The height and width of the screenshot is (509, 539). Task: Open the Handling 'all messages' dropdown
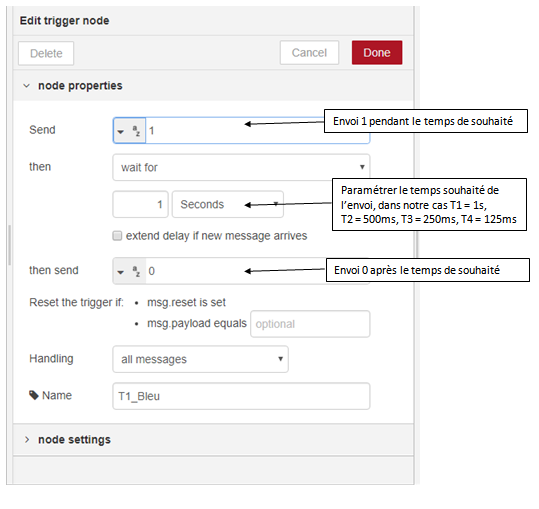pos(200,359)
